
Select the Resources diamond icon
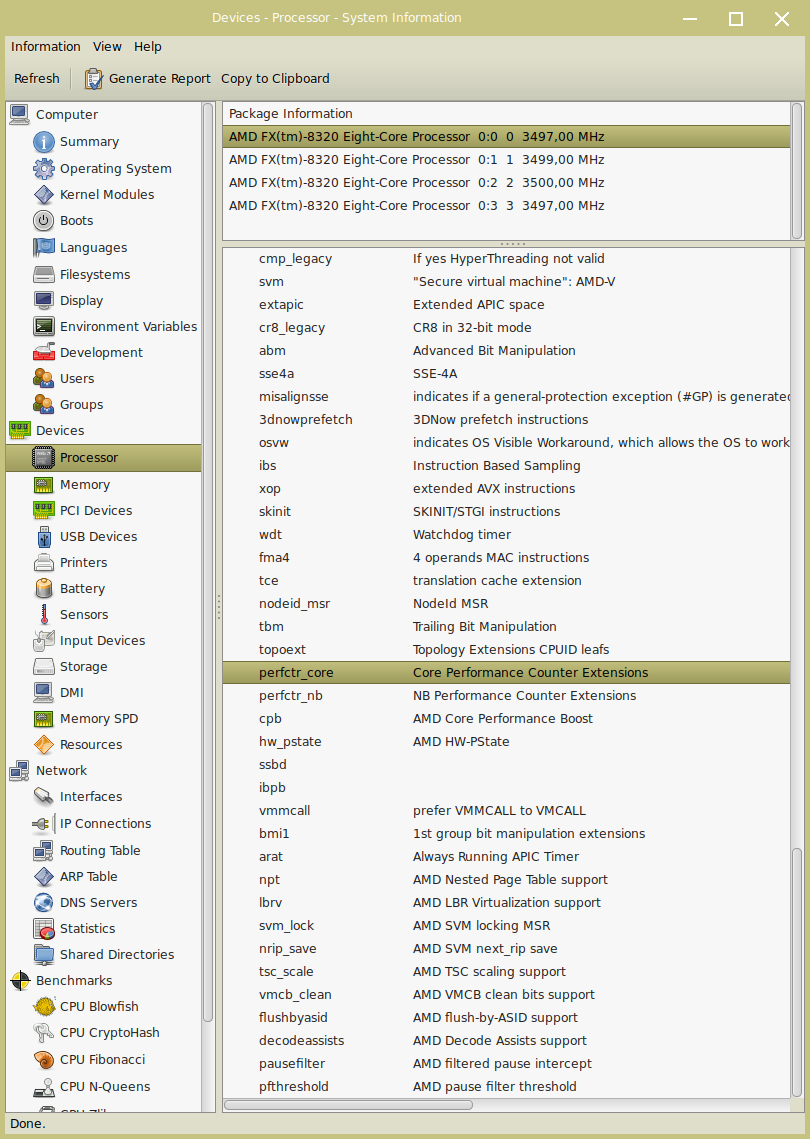click(x=44, y=745)
